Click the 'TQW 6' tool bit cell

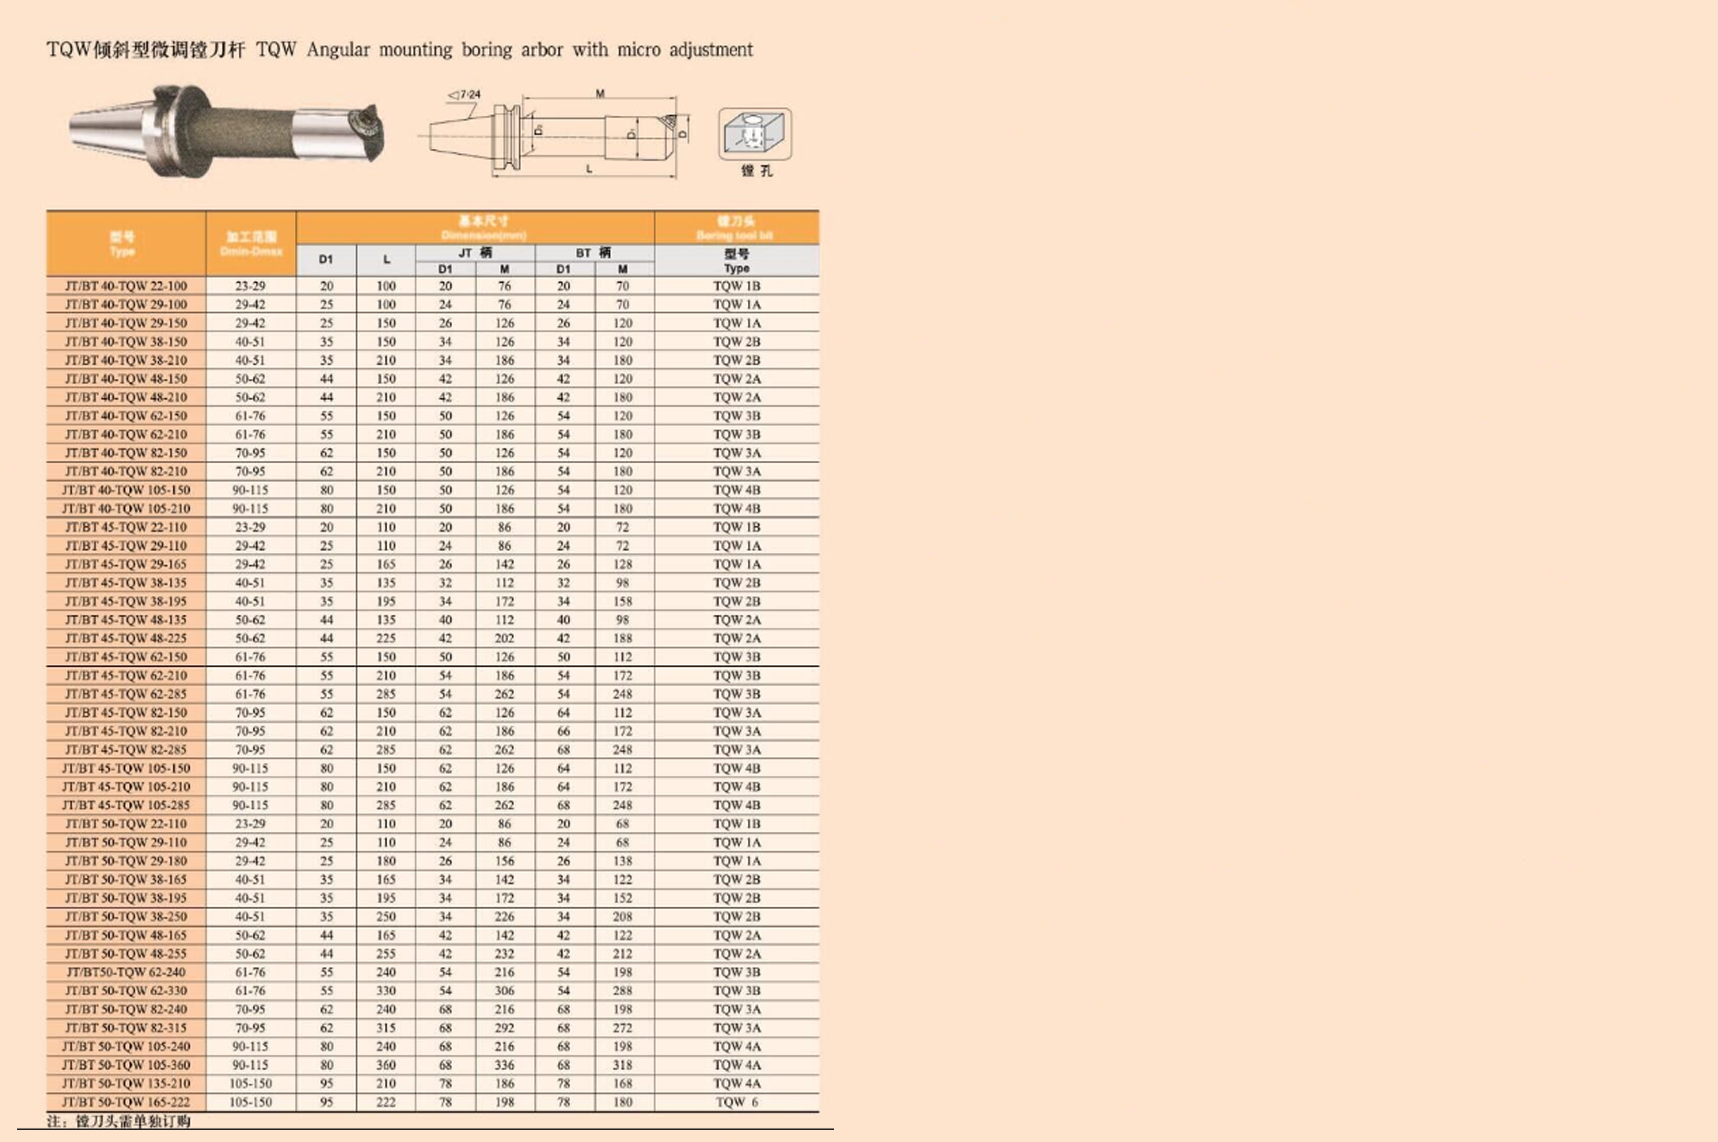[x=736, y=1102]
